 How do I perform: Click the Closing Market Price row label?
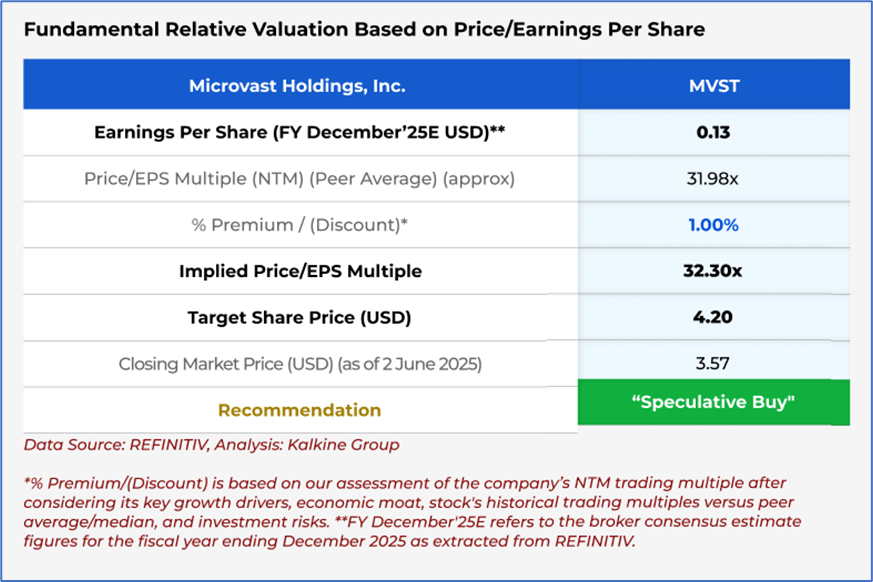tap(300, 364)
